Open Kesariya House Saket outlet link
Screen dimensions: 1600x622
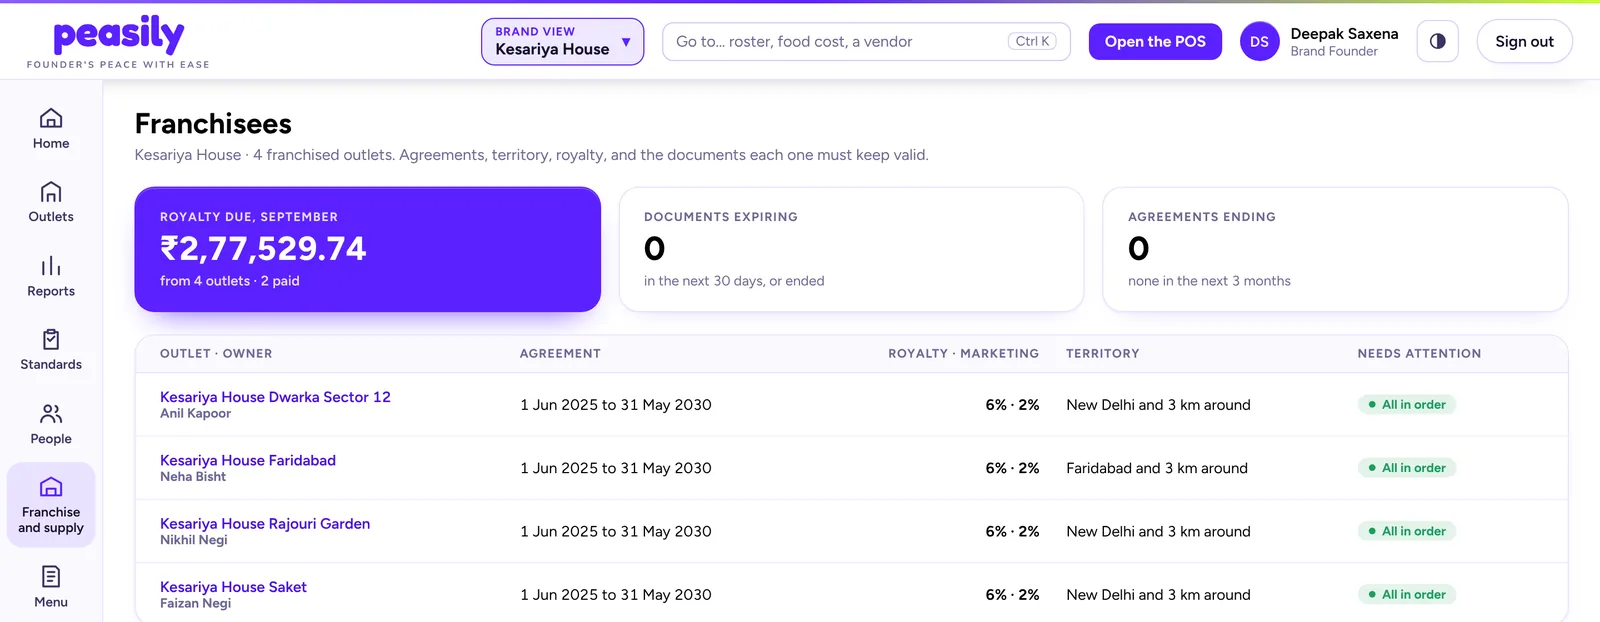[233, 587]
